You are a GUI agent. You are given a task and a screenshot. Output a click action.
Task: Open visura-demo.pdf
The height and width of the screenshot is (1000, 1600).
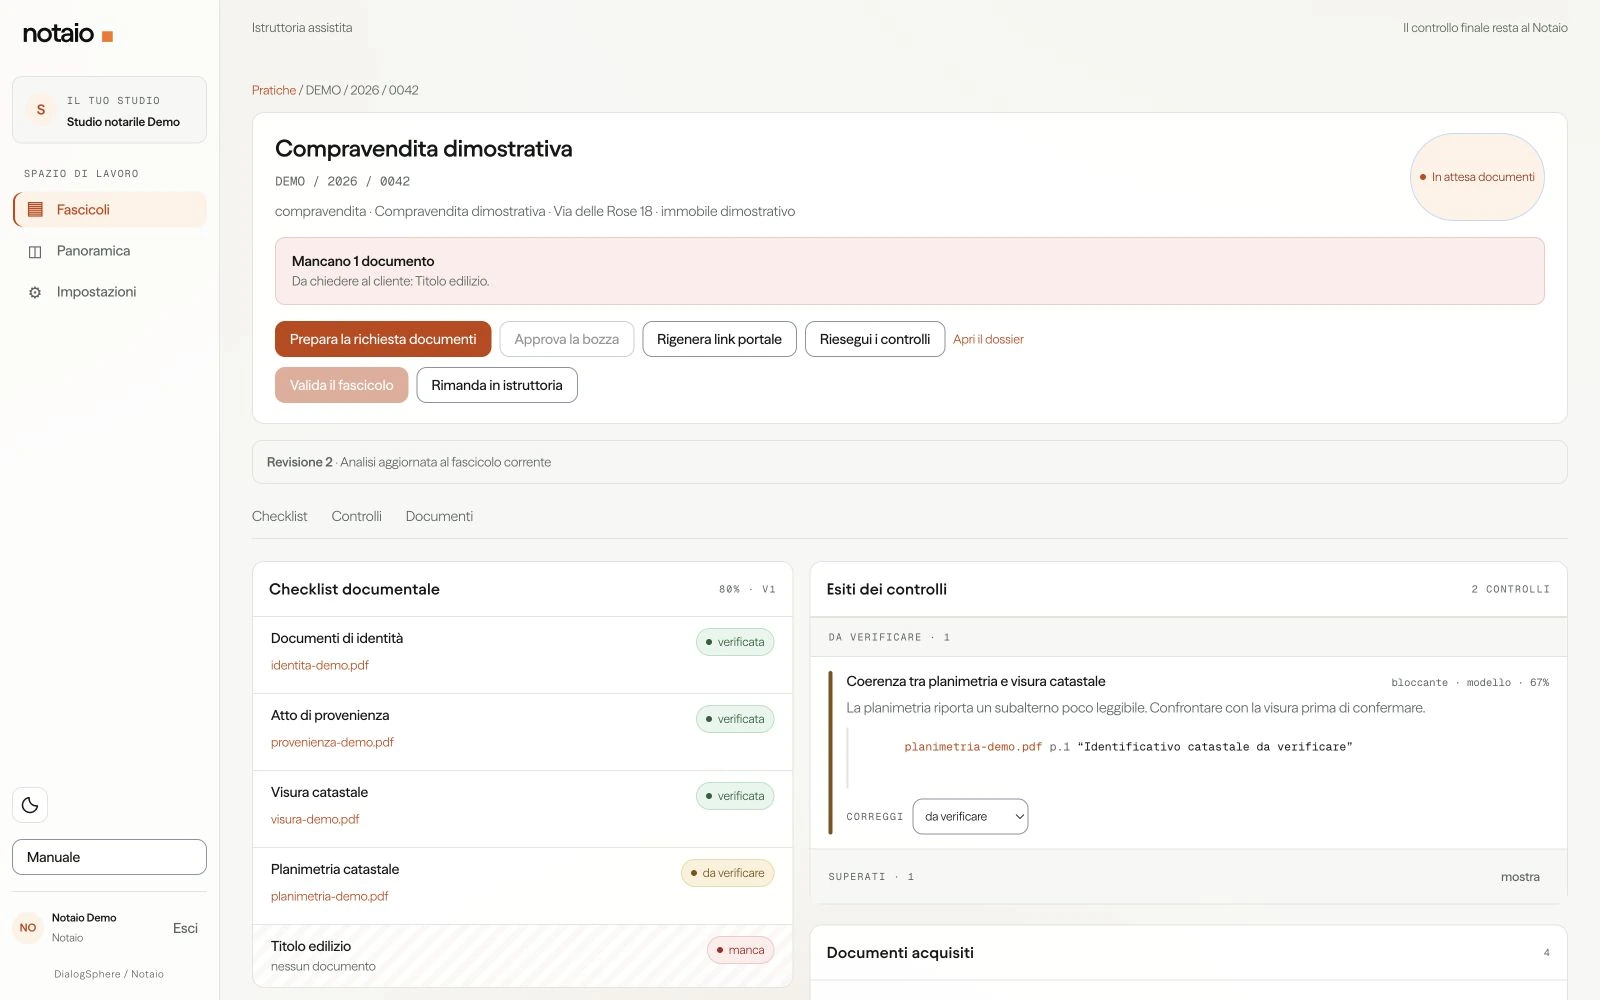[x=315, y=819]
